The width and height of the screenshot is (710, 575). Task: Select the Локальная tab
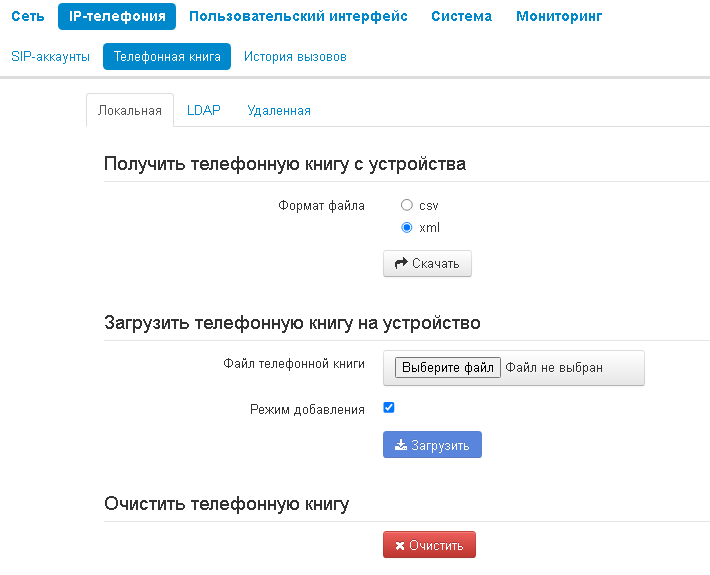[130, 110]
